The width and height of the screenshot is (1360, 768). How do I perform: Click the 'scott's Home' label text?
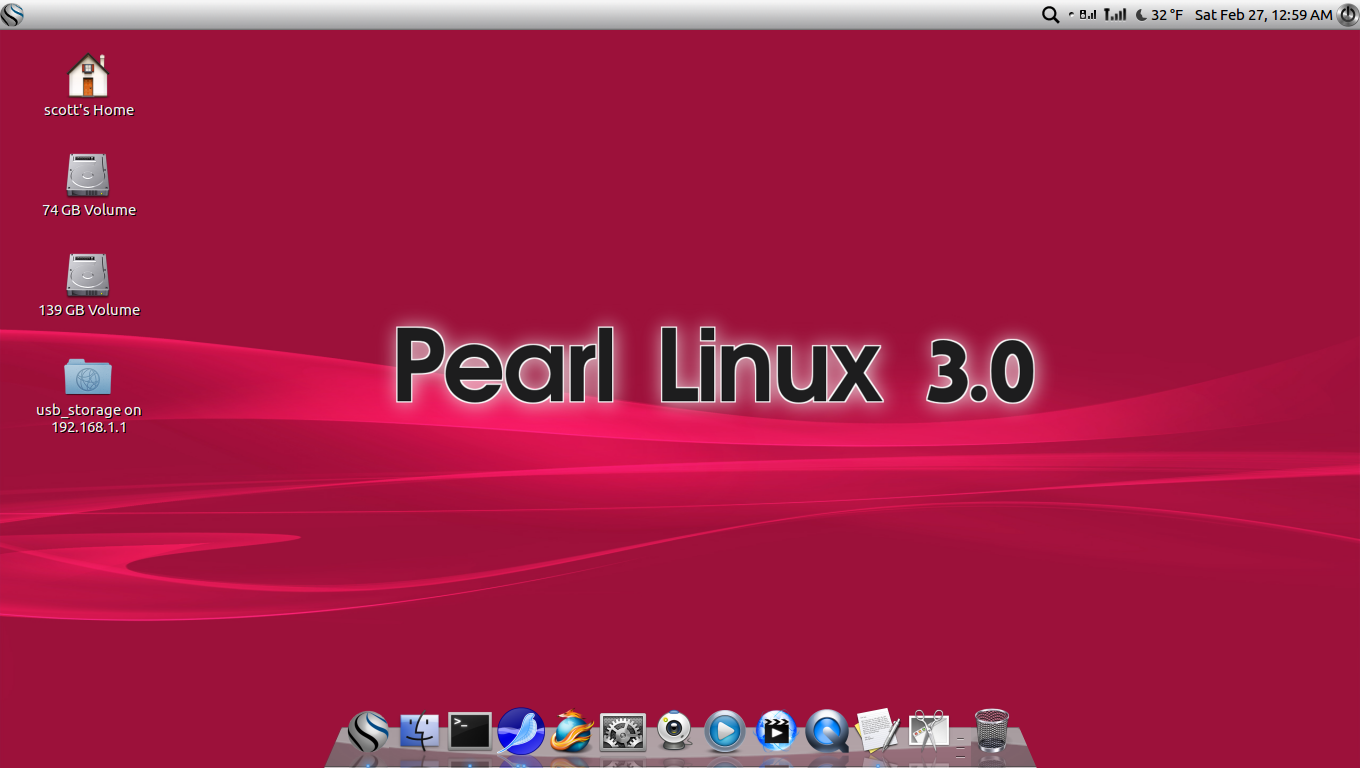(89, 110)
